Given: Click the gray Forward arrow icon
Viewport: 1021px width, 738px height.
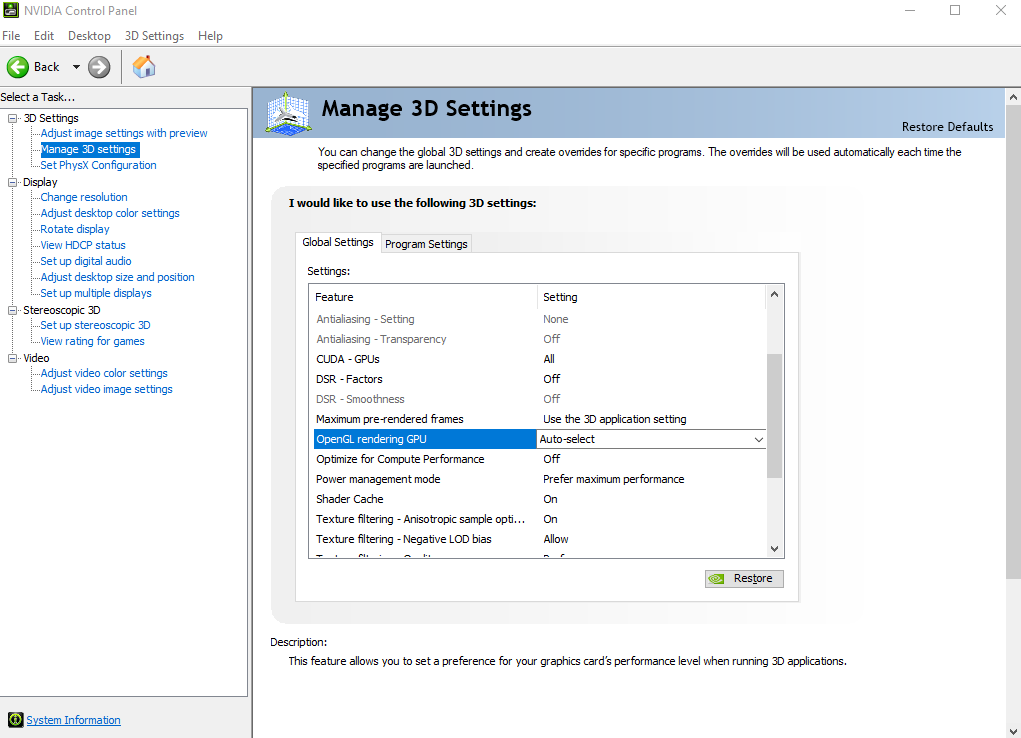Looking at the screenshot, I should [99, 66].
